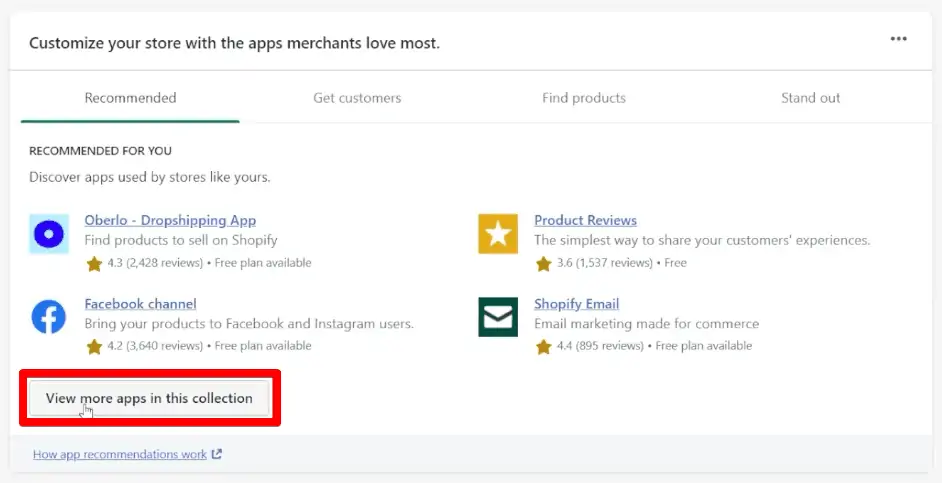942x483 pixels.
Task: Open the Find products tab
Action: (584, 98)
